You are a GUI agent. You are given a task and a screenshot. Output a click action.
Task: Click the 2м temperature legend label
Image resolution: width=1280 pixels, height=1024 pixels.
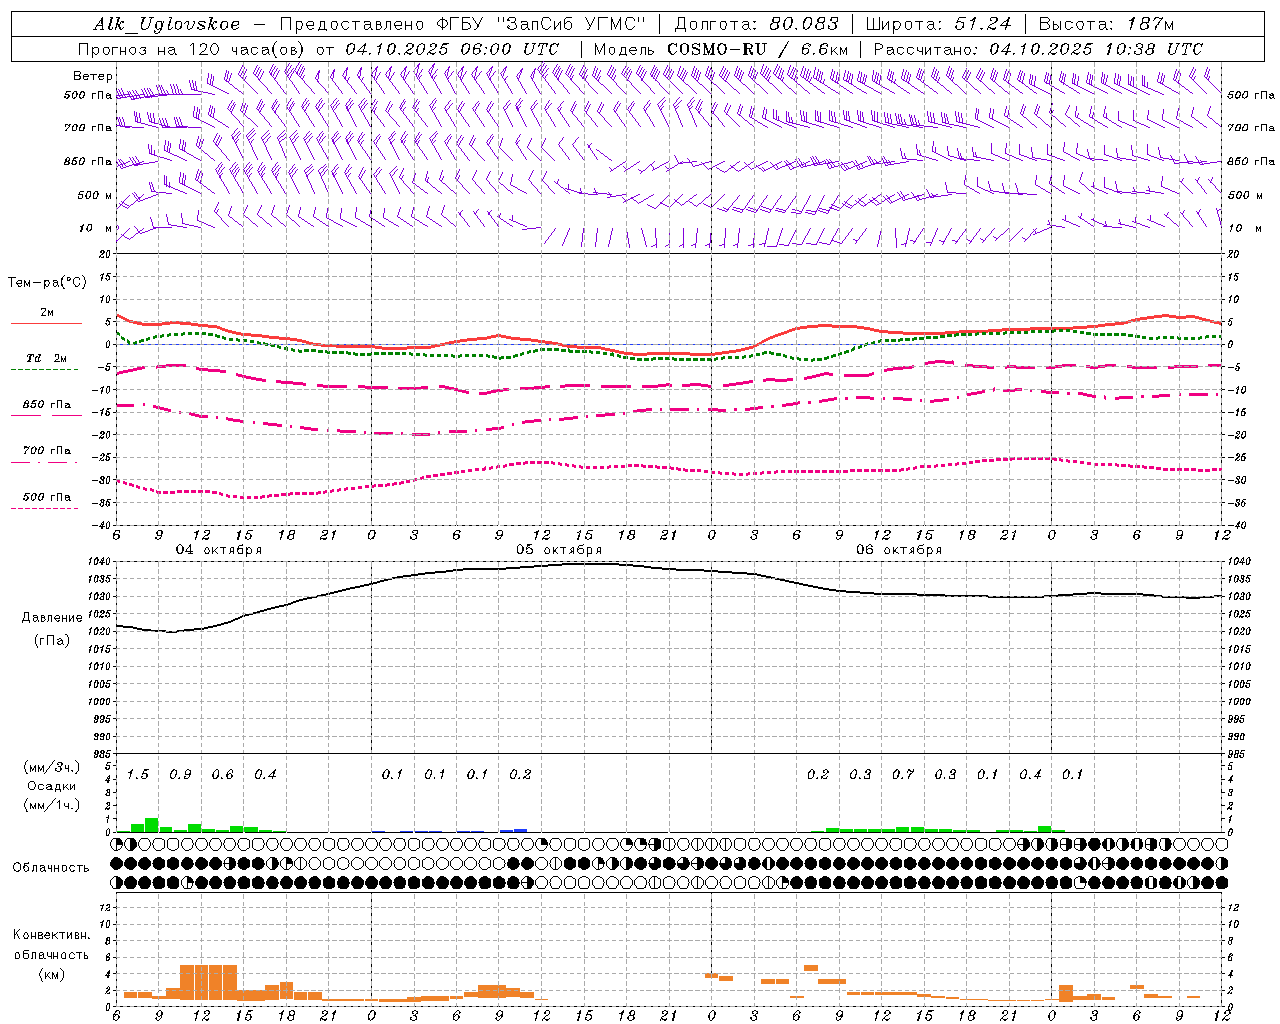click(47, 313)
